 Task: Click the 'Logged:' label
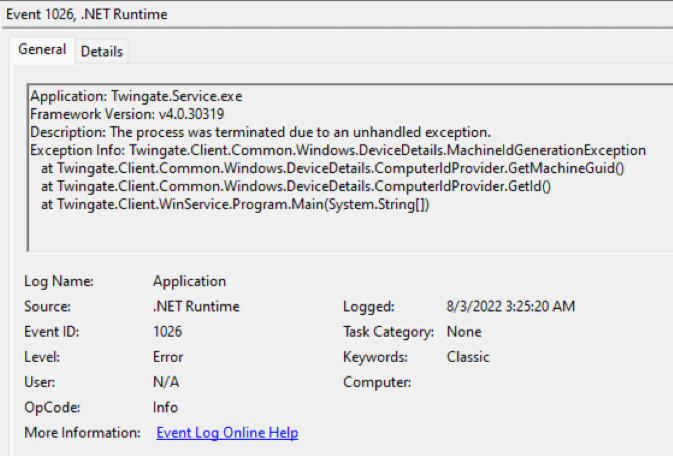pyautogui.click(x=369, y=307)
